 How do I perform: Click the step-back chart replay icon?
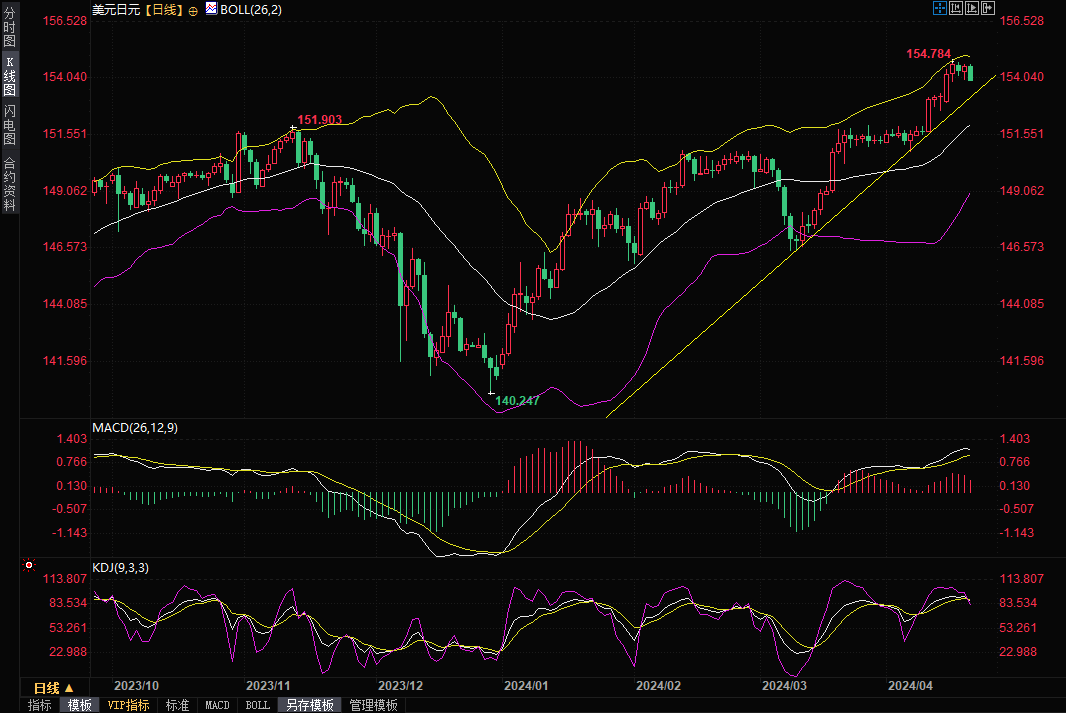point(956,8)
